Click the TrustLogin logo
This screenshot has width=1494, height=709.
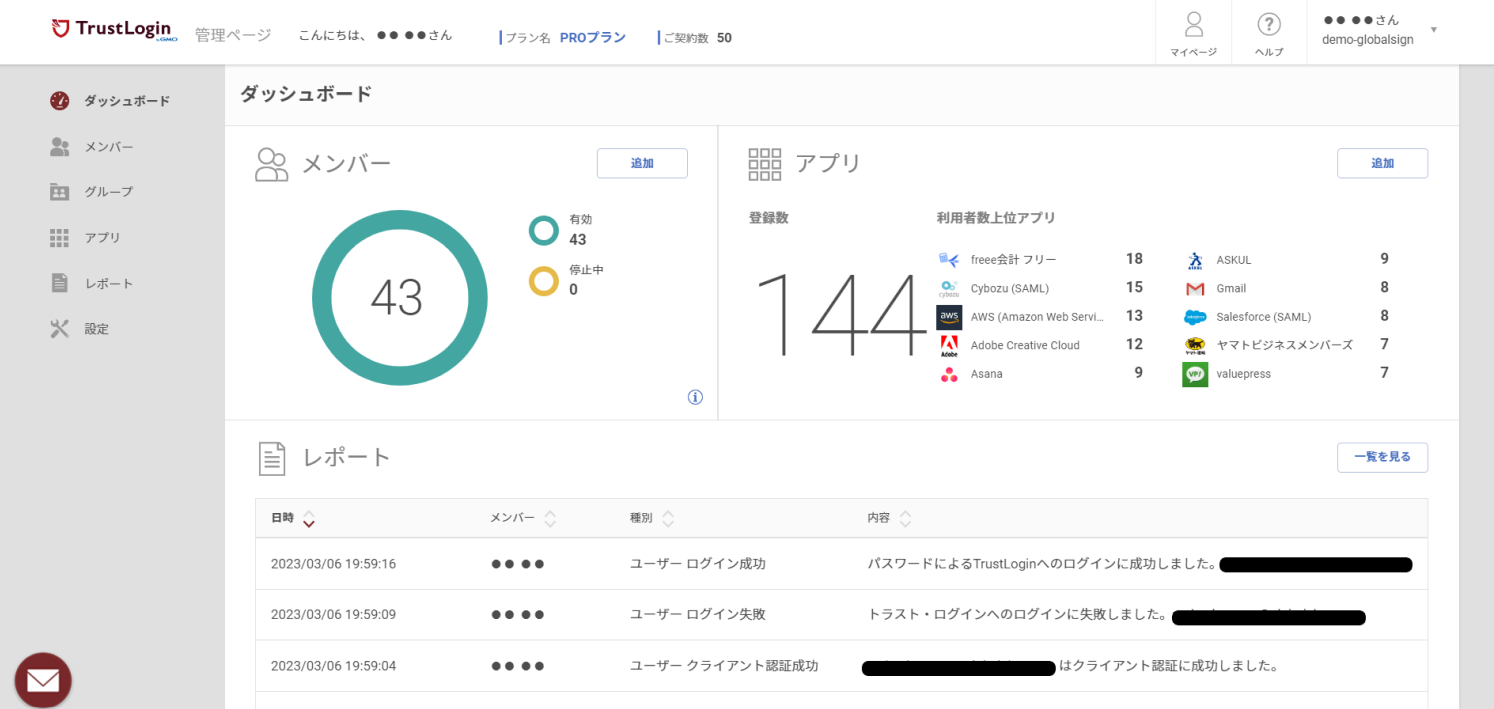pyautogui.click(x=111, y=29)
